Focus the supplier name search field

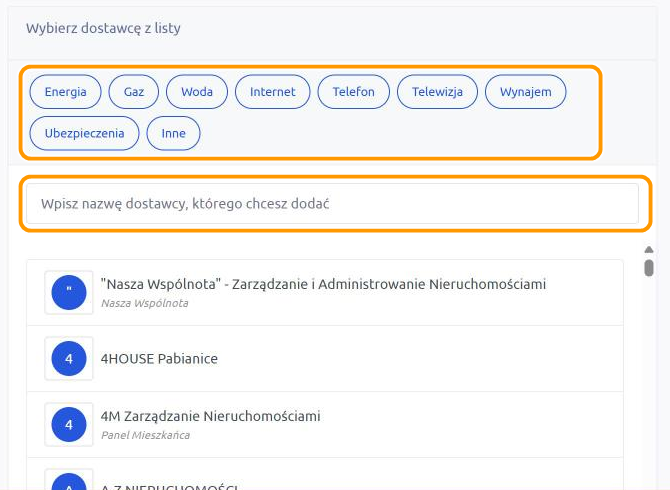pyautogui.click(x=332, y=204)
